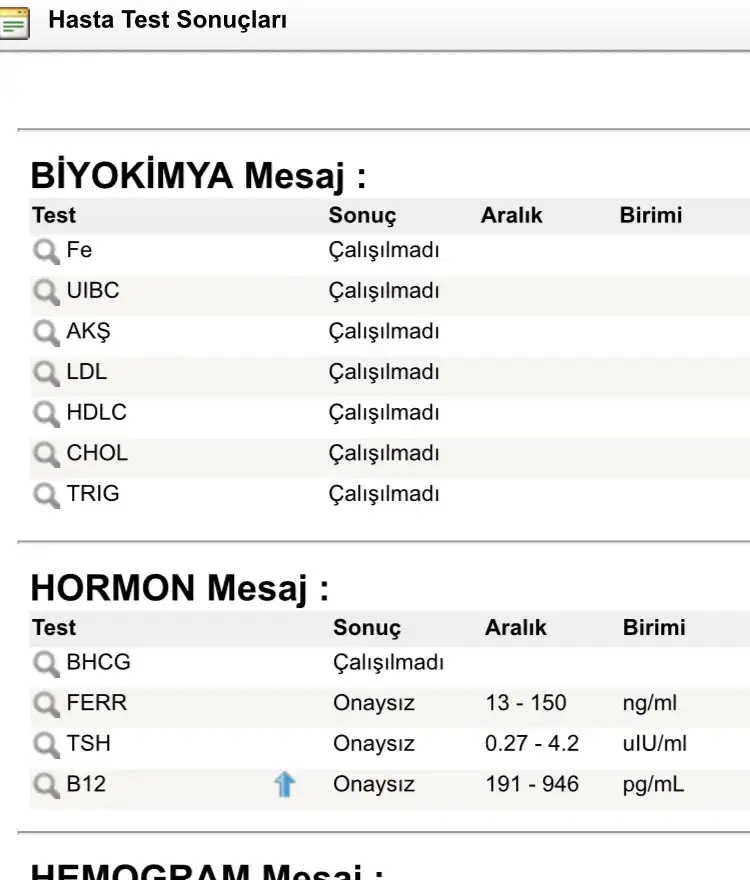Click the B12 magnifier icon
The width and height of the screenshot is (750, 880).
pos(46,785)
